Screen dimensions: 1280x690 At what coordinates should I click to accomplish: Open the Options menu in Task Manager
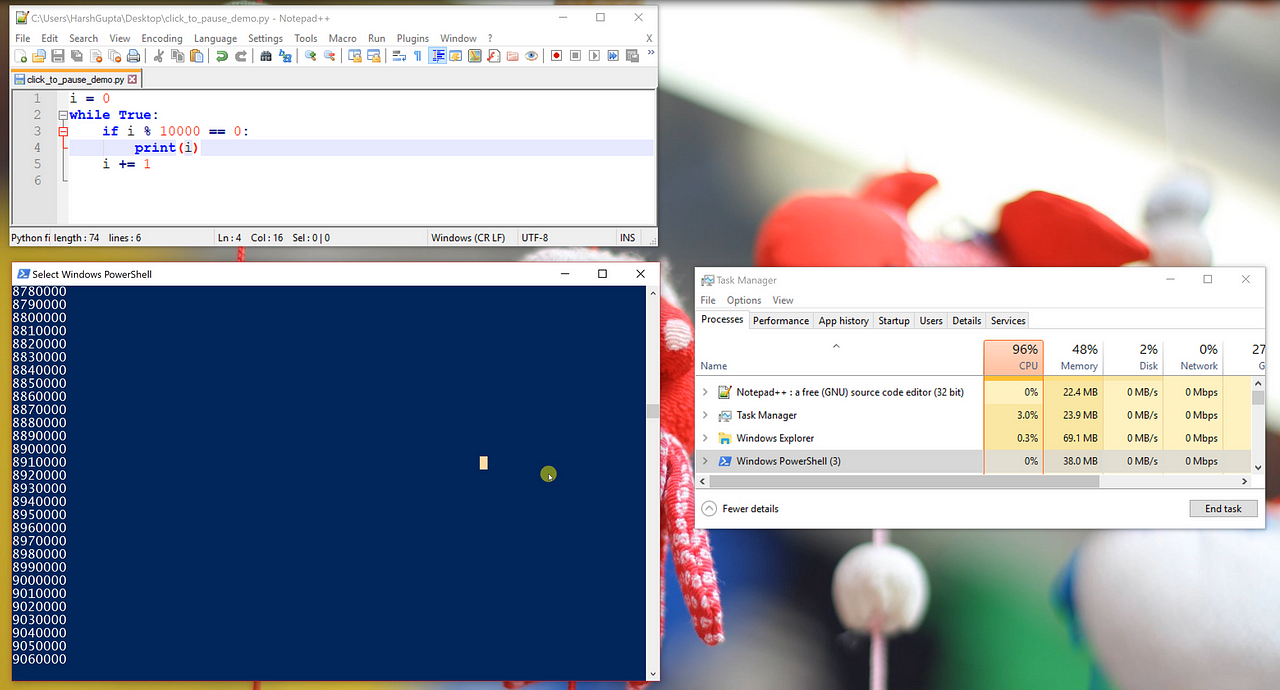(x=744, y=300)
